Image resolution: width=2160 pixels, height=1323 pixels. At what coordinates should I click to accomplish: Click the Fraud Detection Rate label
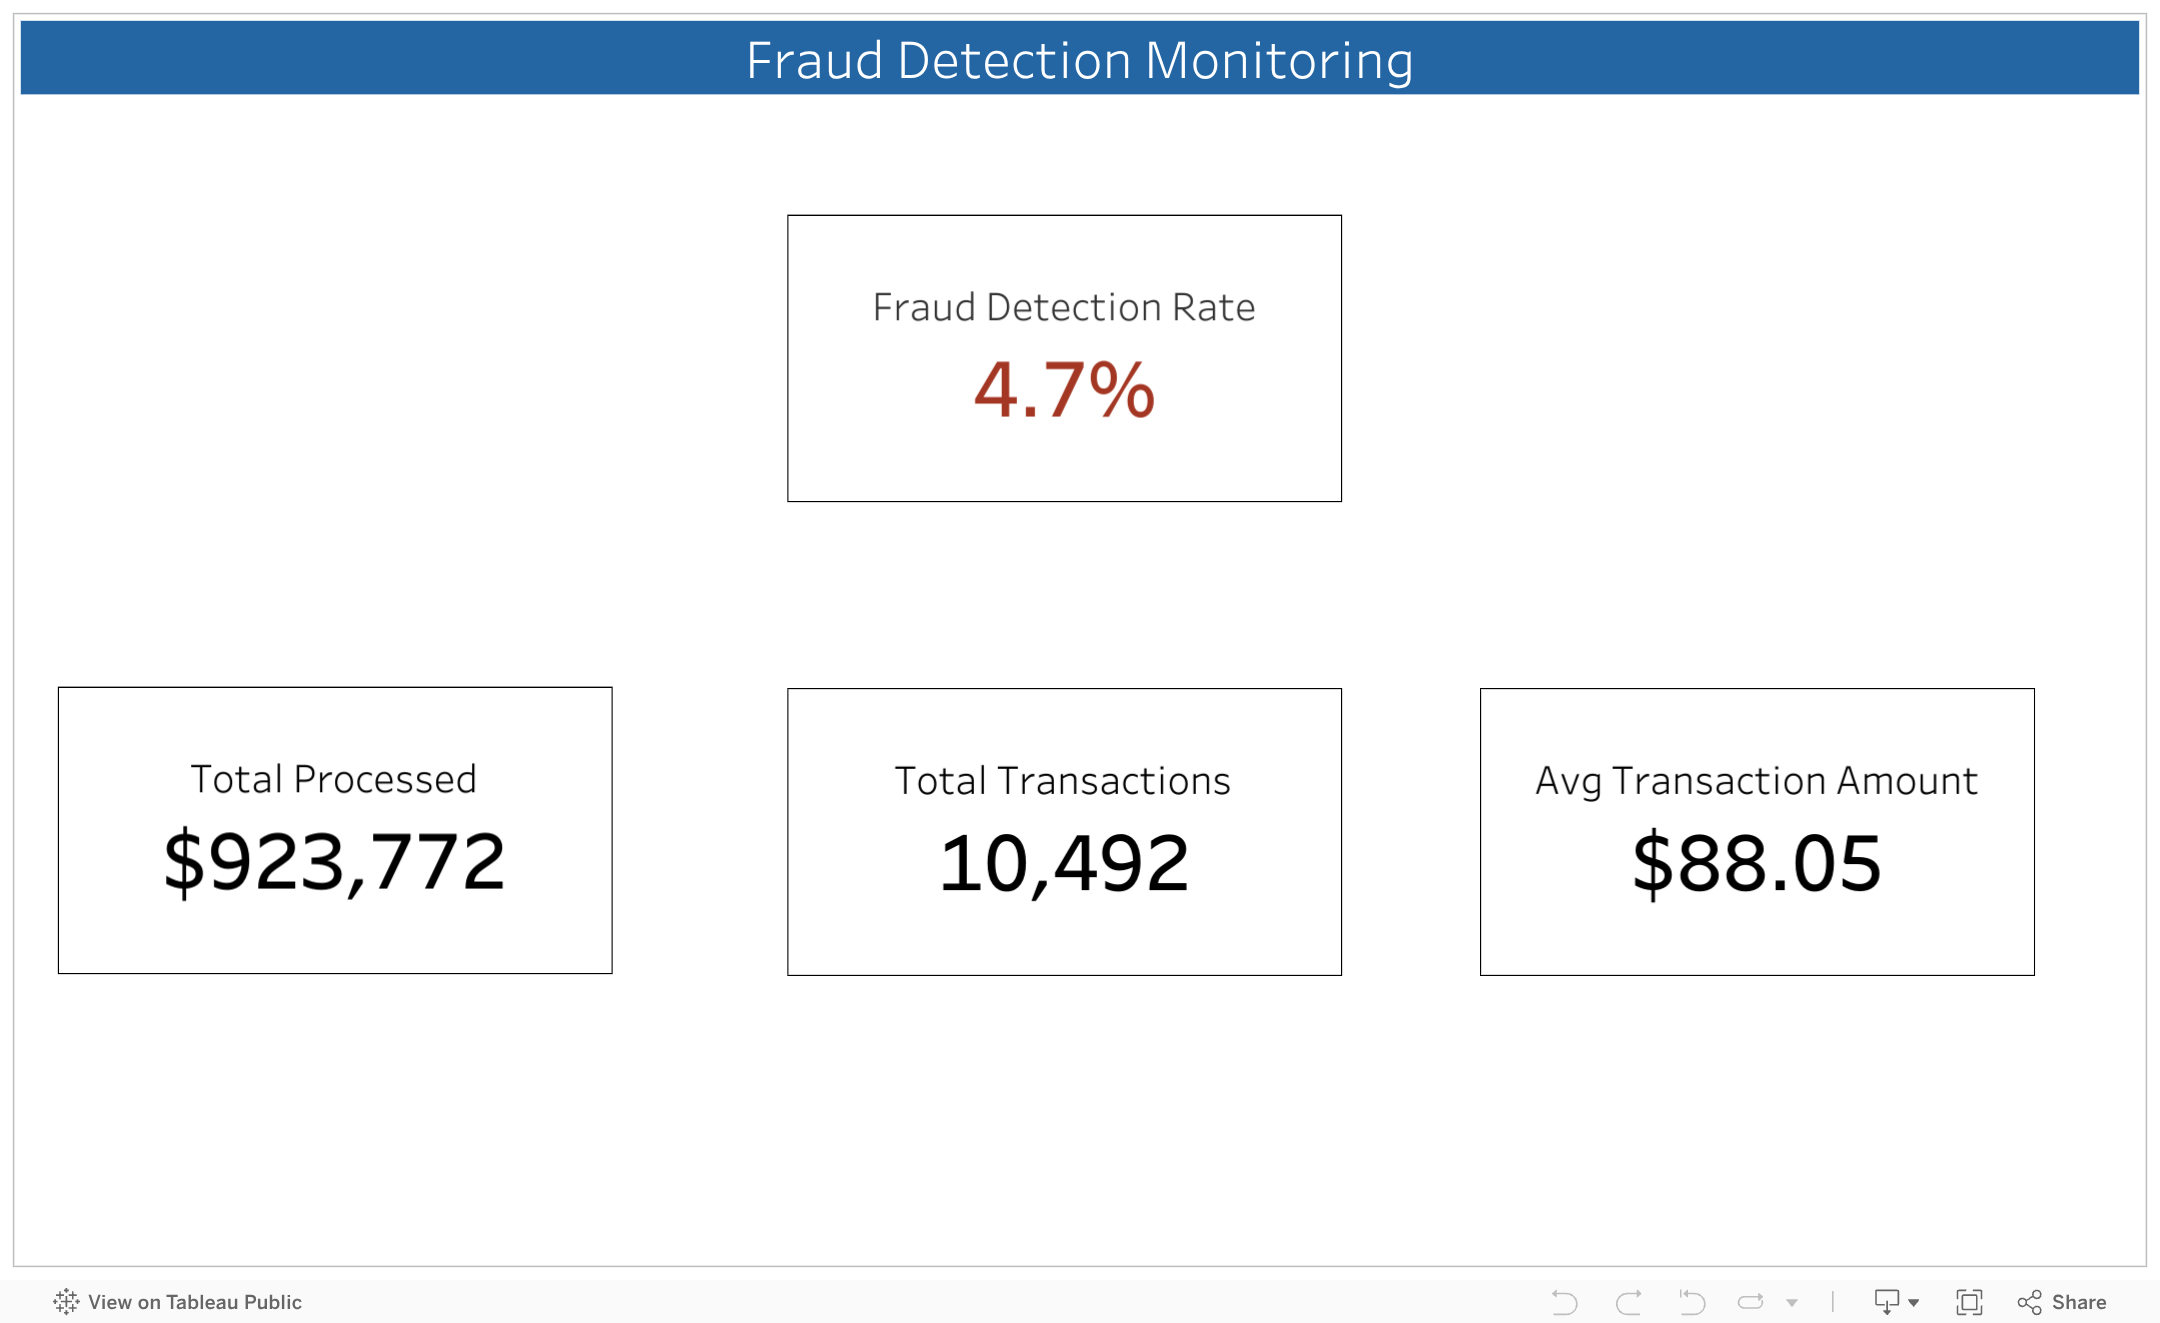click(x=1064, y=307)
